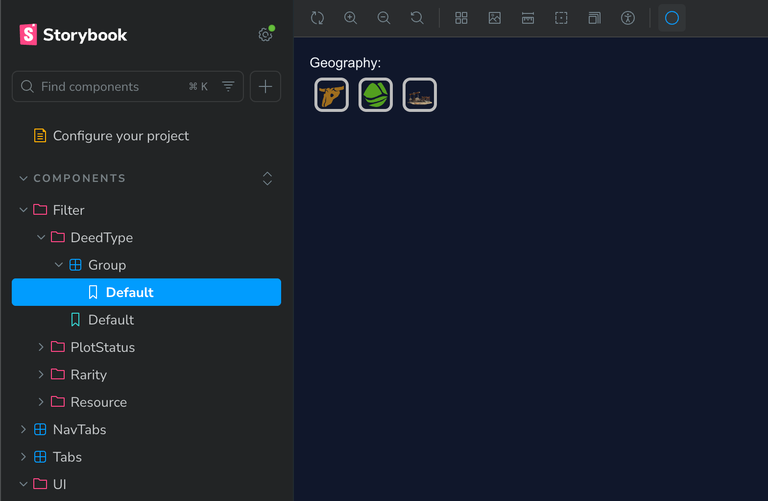Screen dimensions: 768x501
Task: Click the remount component toolbar icon
Action: tap(317, 18)
